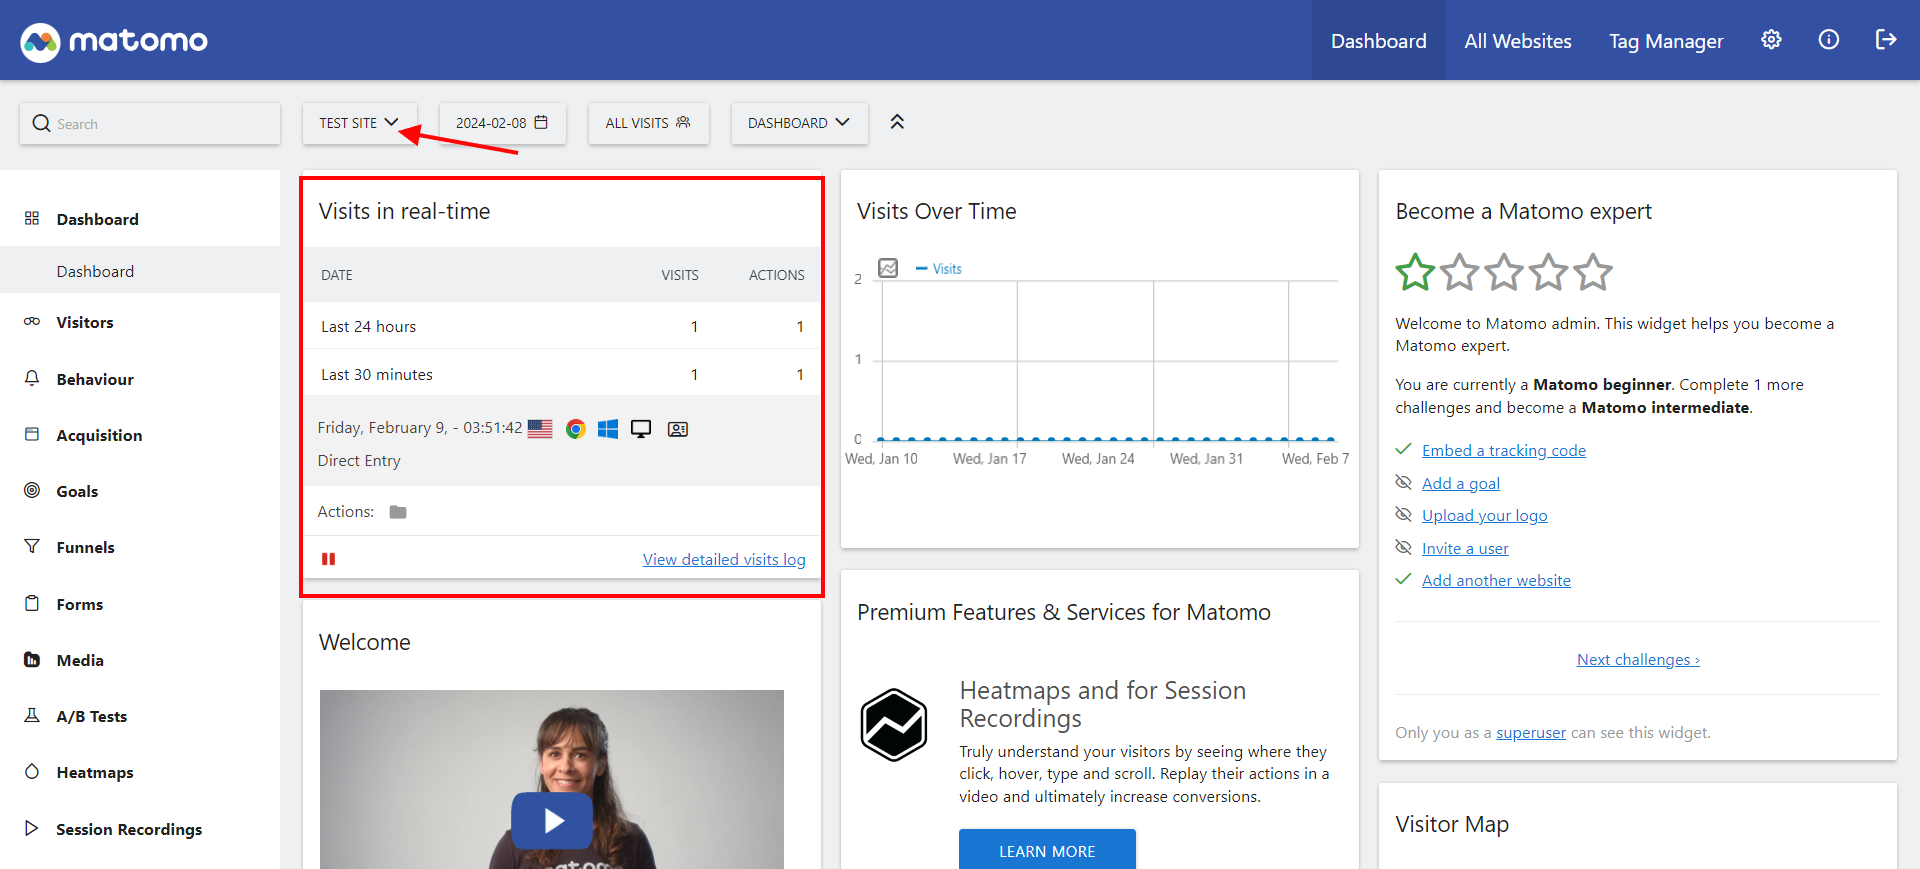Click the hidden-eye icon beside Add a goal
This screenshot has height=869, width=1920.
click(1404, 483)
